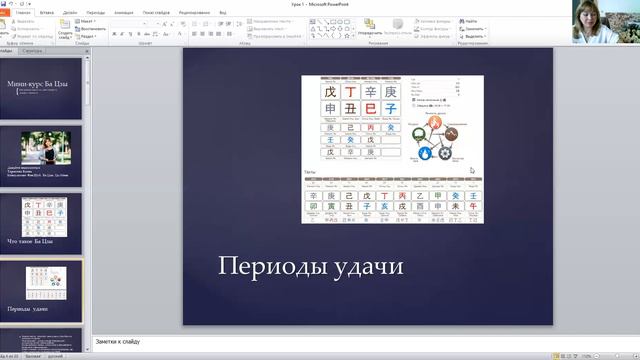
Task: Open the Рецензирование ribbon tab
Action: [x=194, y=13]
